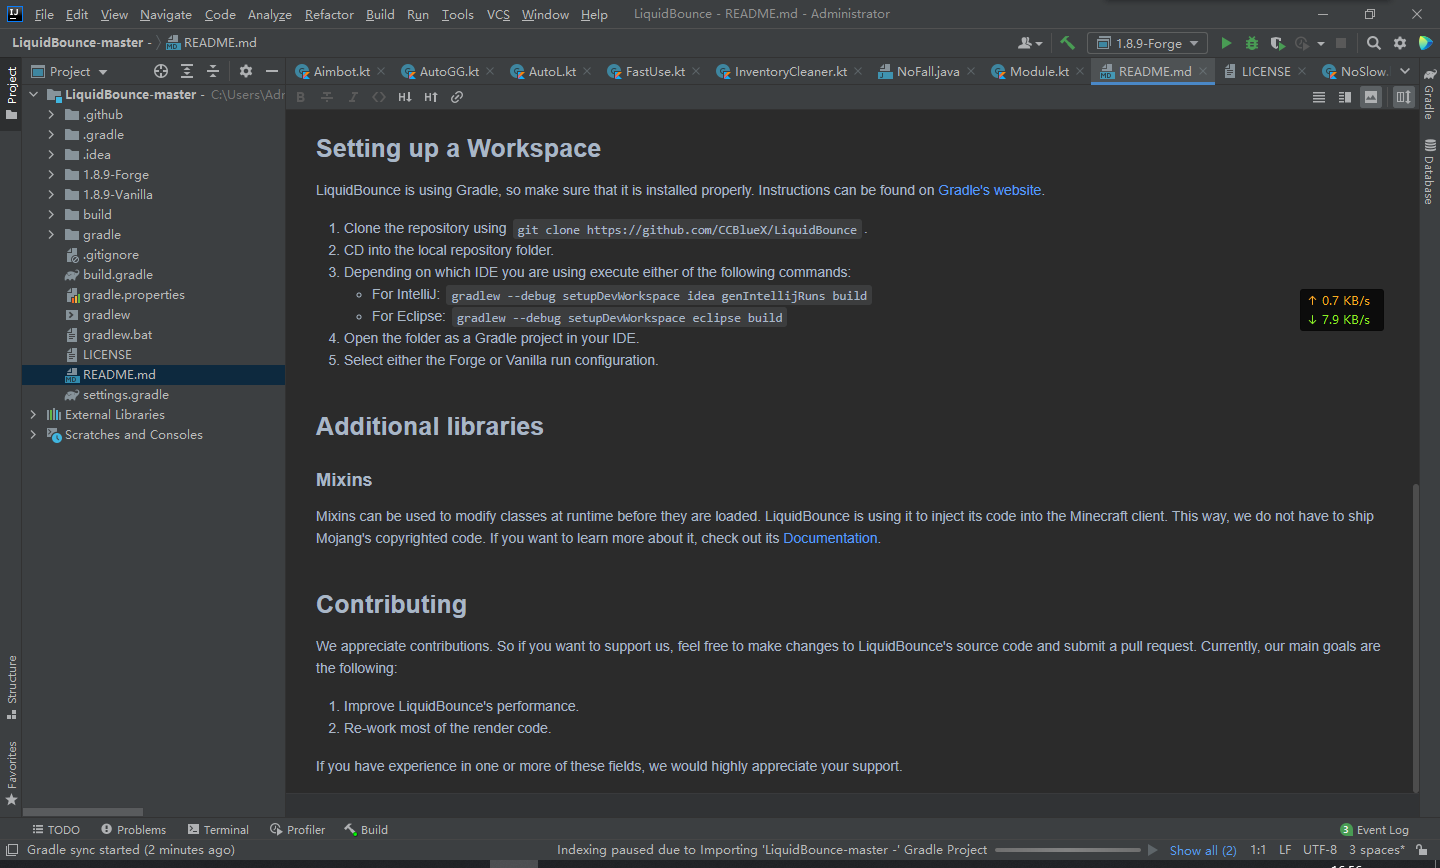This screenshot has width=1440, height=868.
Task: Open Project panel settings gear
Action: pos(246,71)
